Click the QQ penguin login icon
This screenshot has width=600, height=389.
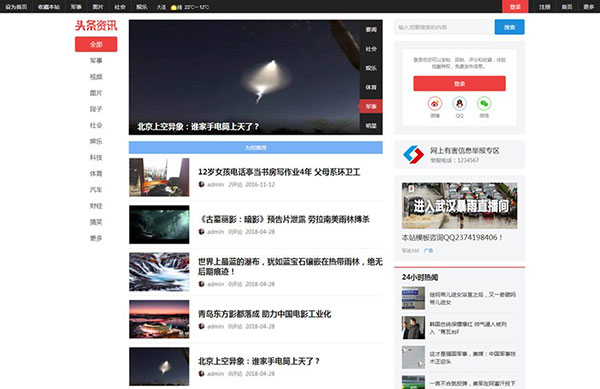click(x=460, y=104)
